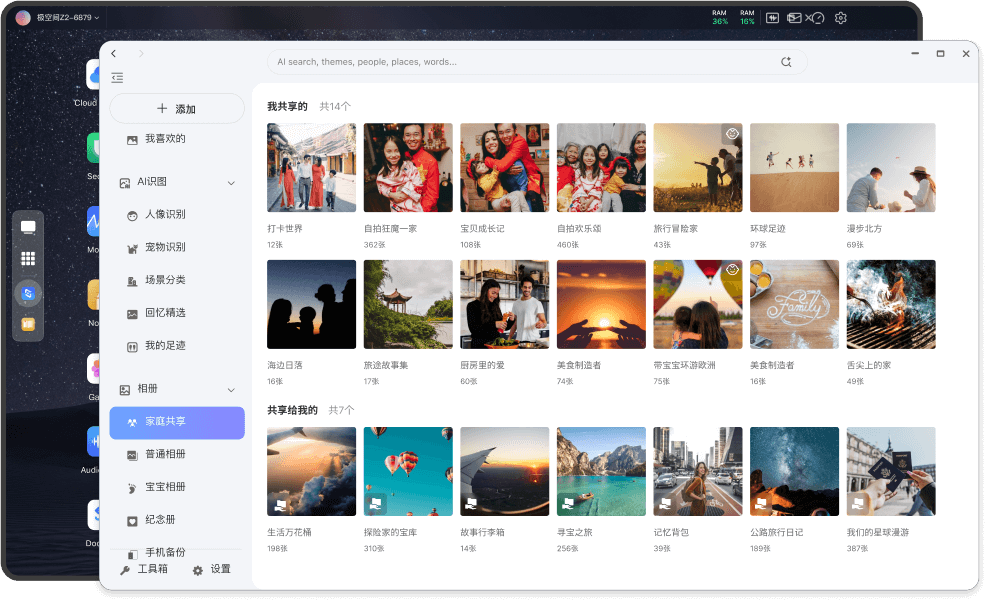This screenshot has height=603, width=989.
Task: Click the AI search icon in search bar
Action: 786,62
